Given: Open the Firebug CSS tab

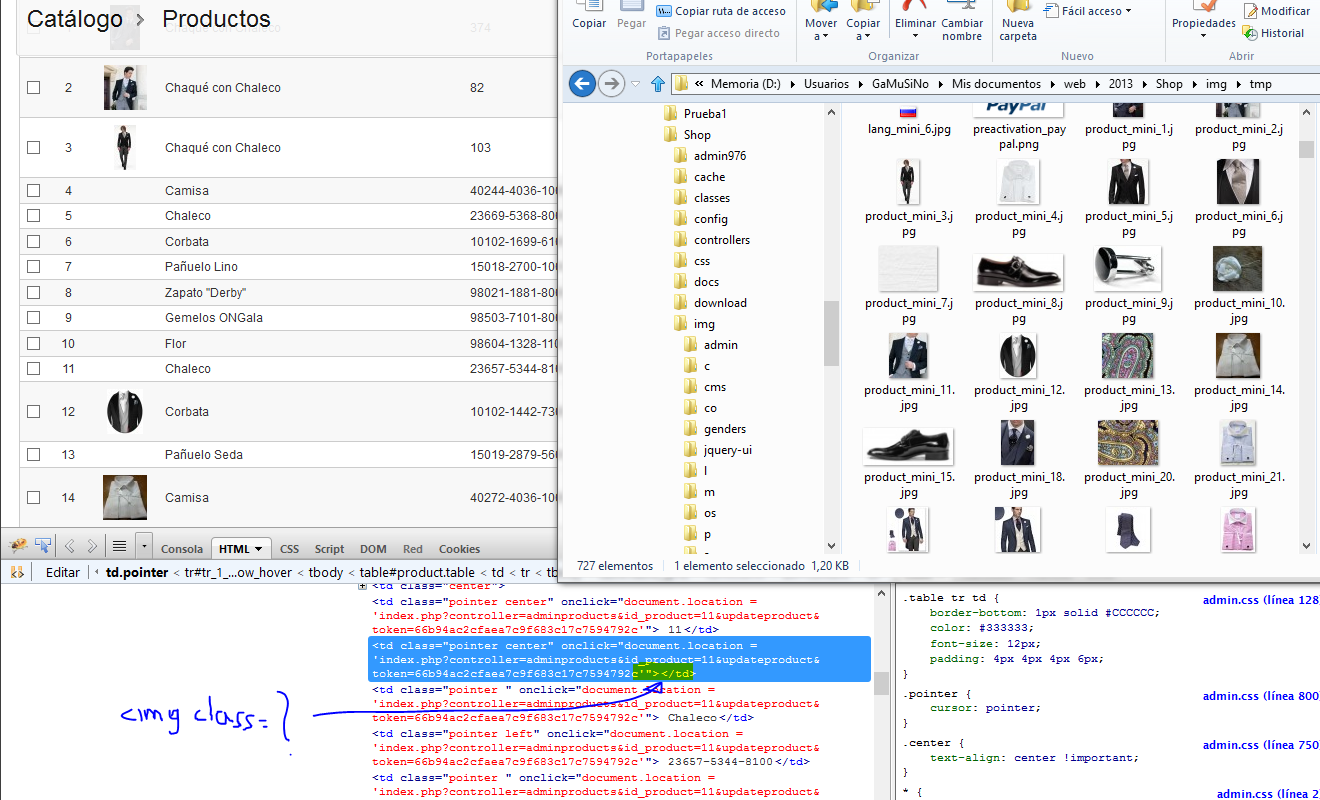Looking at the screenshot, I should click(x=289, y=549).
